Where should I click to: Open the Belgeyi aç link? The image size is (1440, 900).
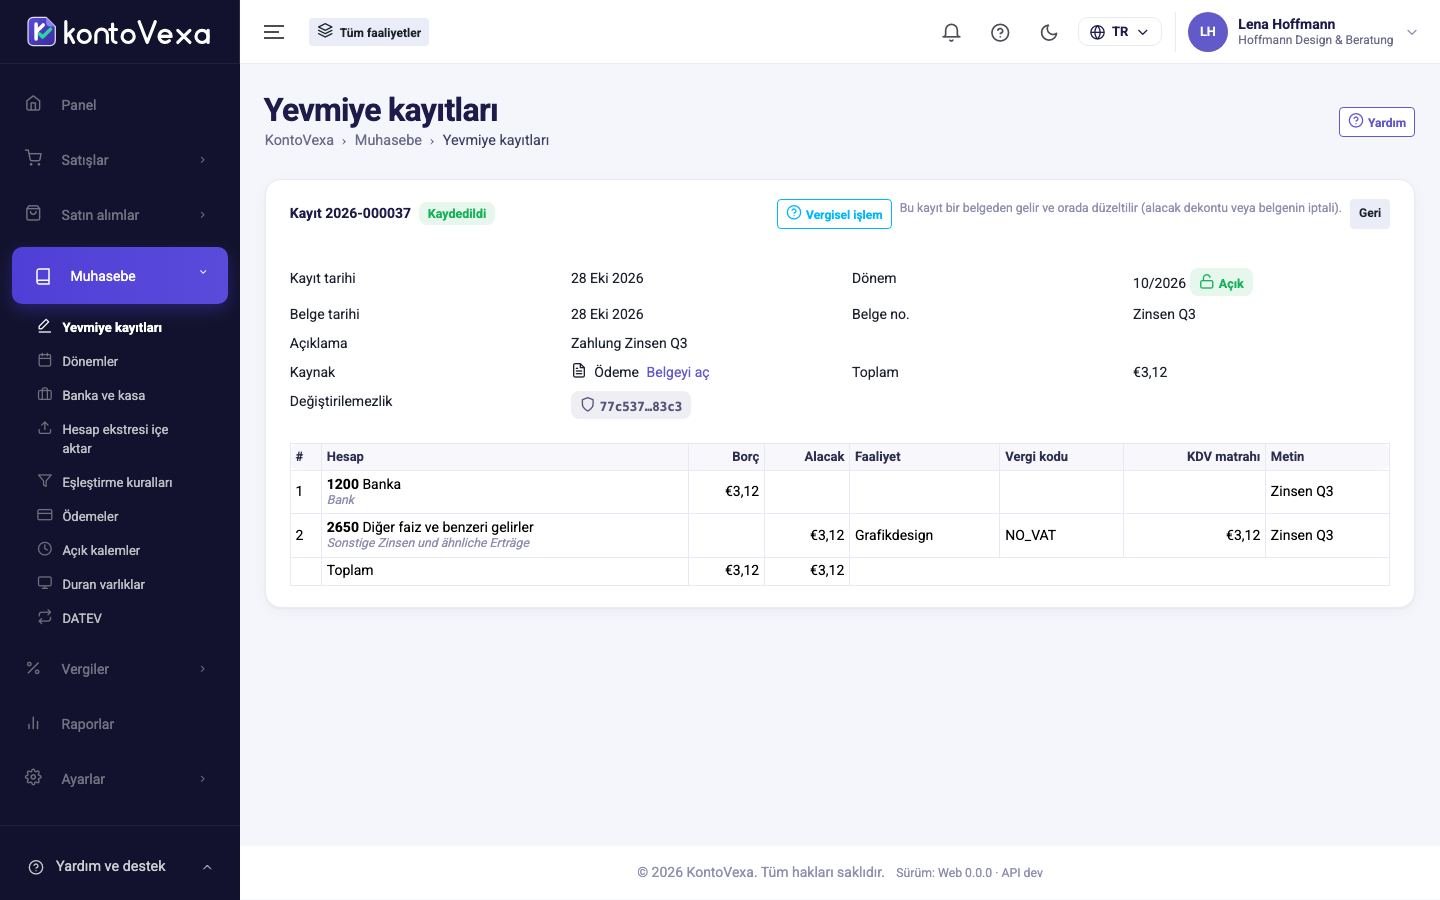[x=678, y=372]
